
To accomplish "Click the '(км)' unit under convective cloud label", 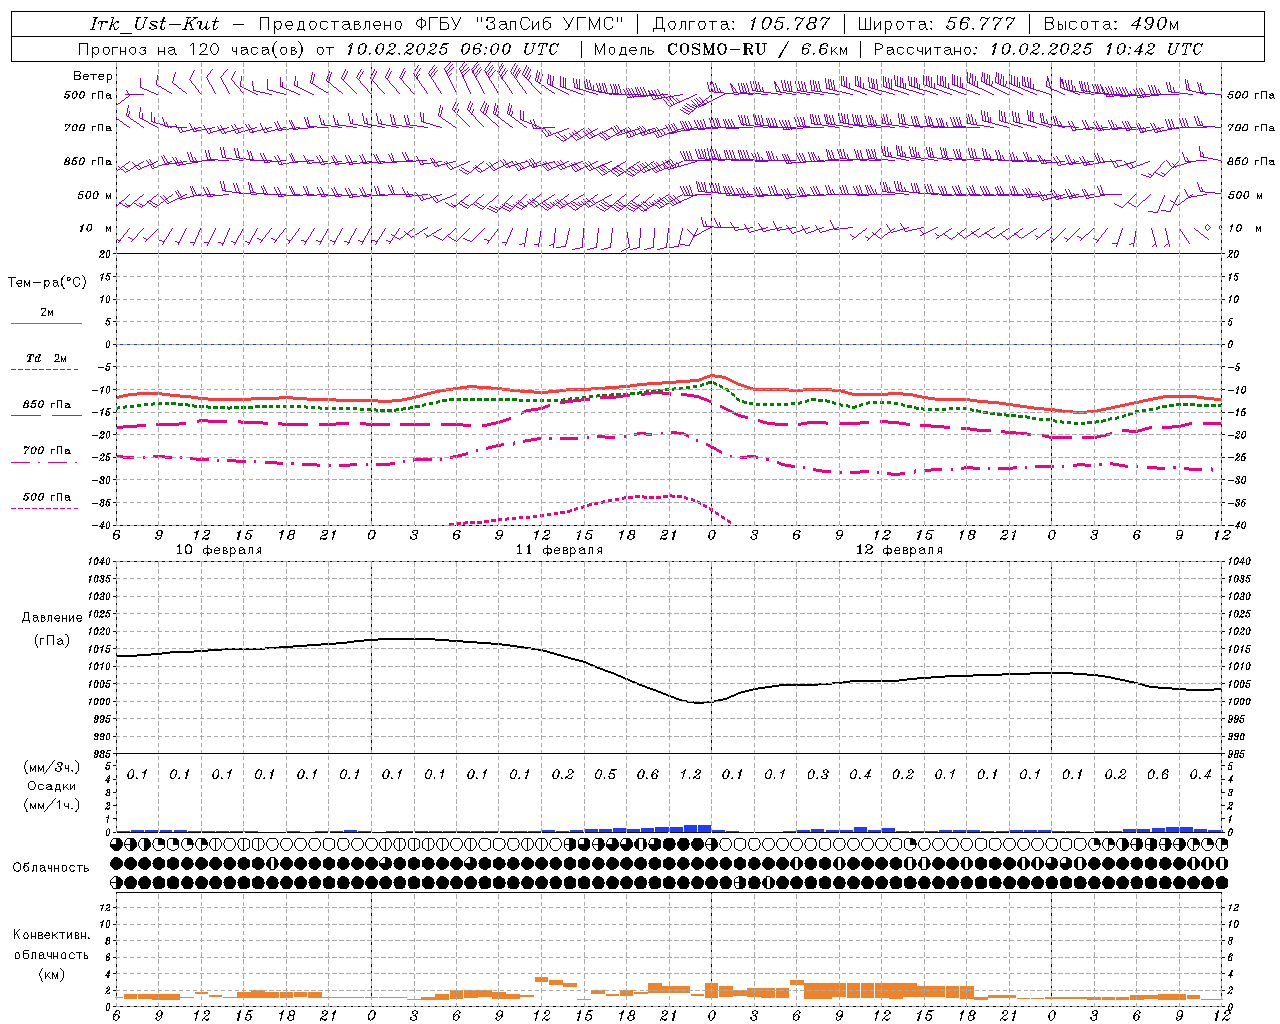I will (51, 974).
